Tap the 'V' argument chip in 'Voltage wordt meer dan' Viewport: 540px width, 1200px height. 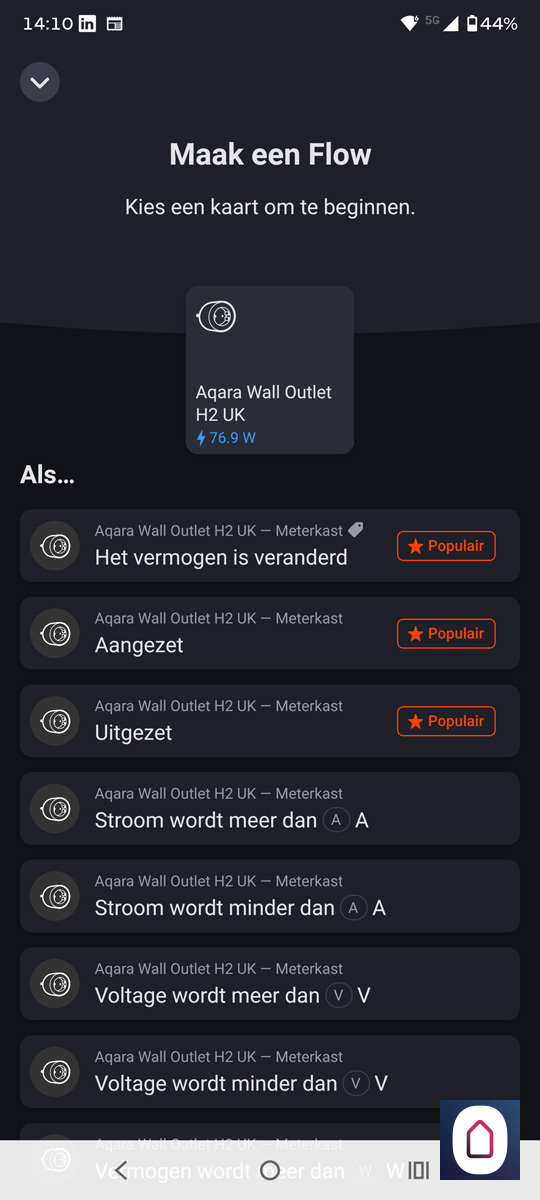(339, 996)
